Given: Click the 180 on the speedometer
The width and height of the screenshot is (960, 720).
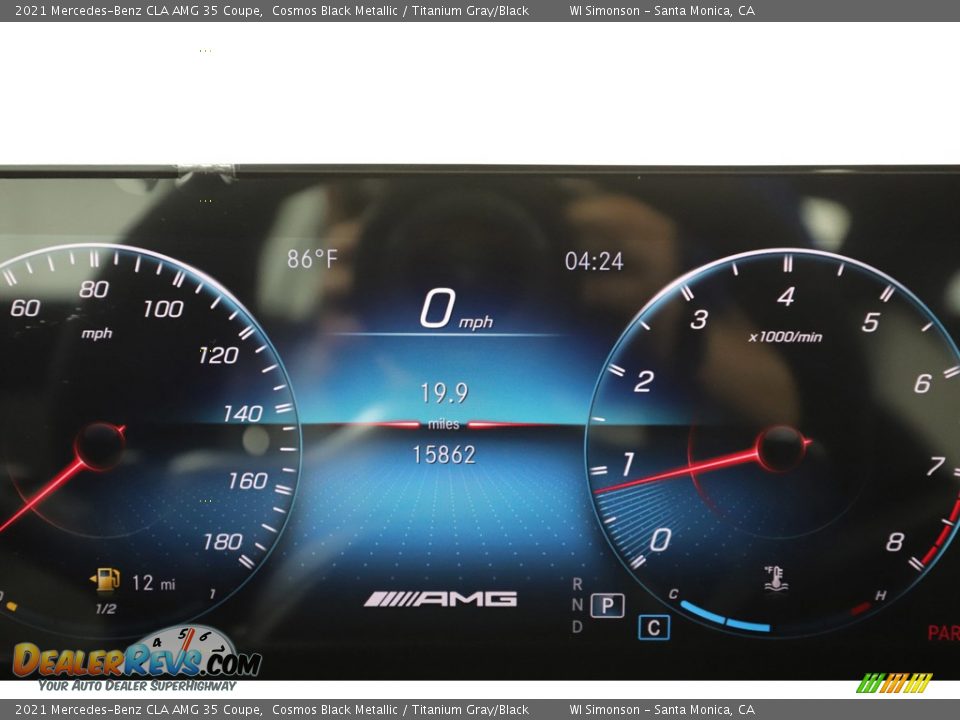Looking at the screenshot, I should (223, 542).
